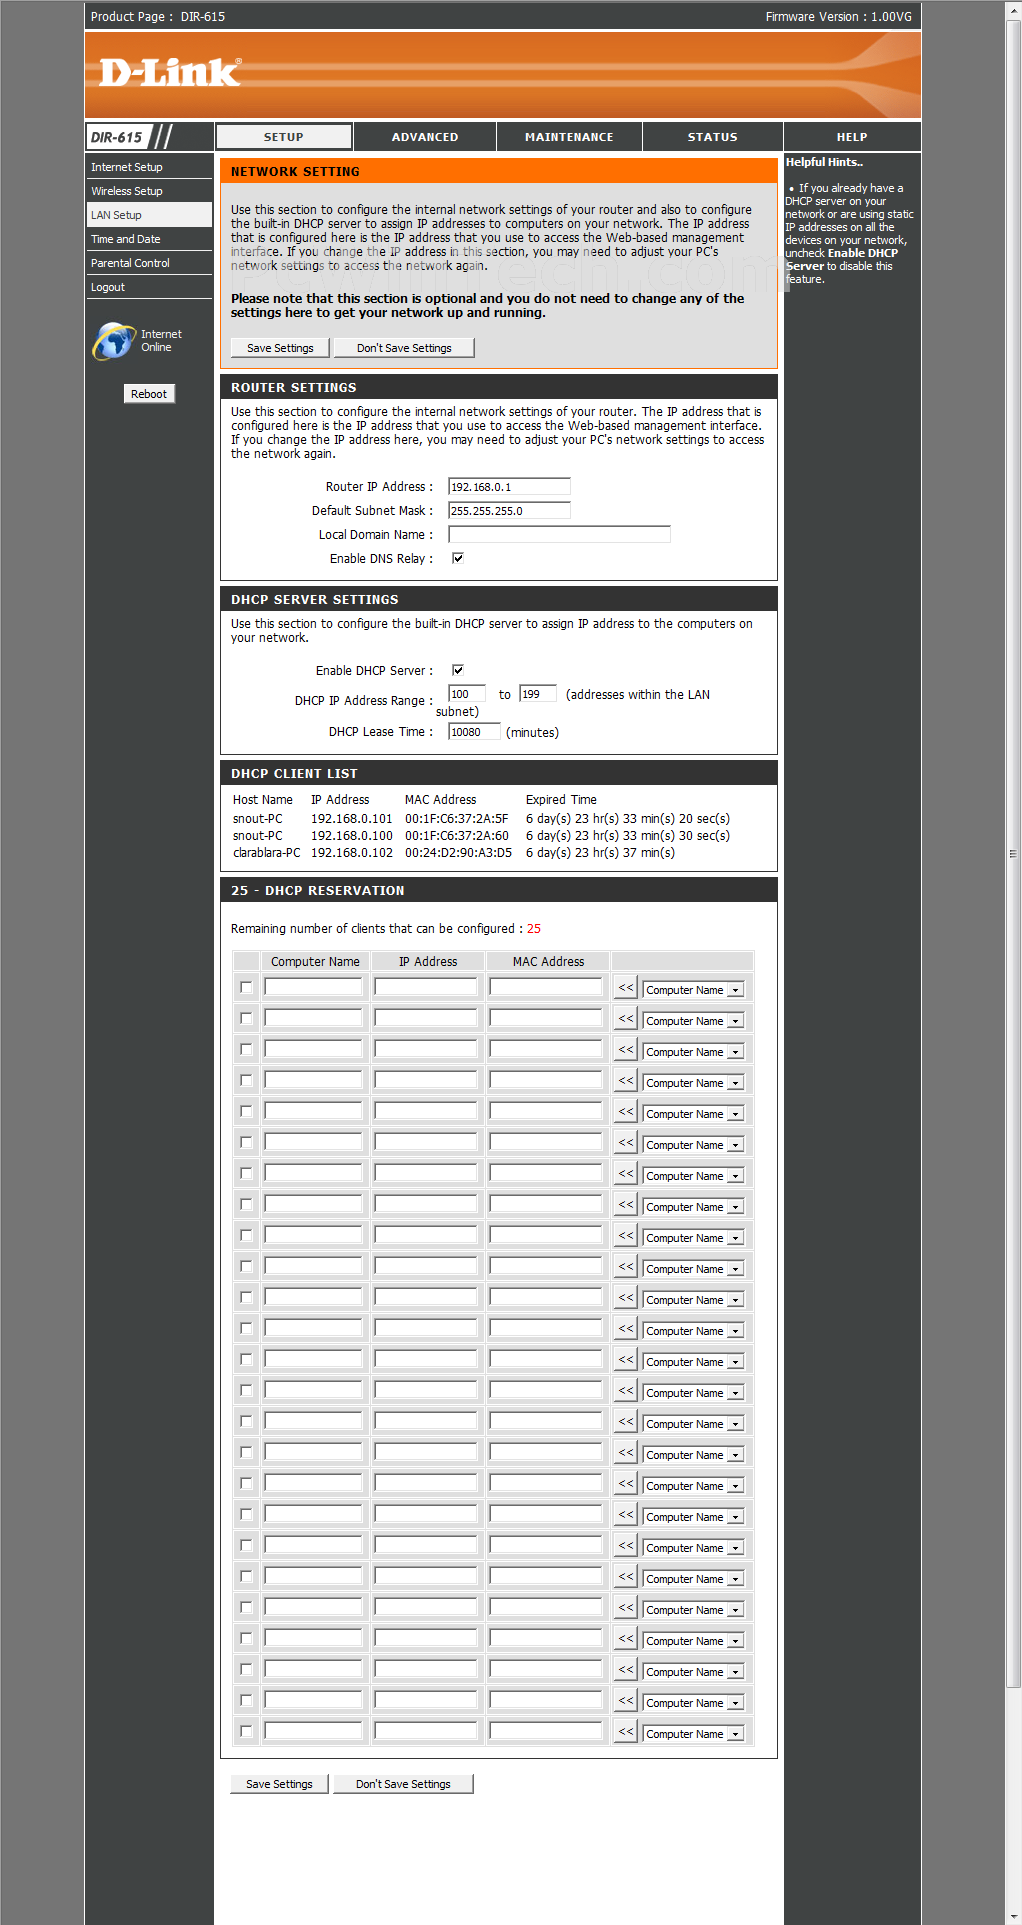
Task: Click the << copy button in fifth reservation row
Action: click(626, 1112)
